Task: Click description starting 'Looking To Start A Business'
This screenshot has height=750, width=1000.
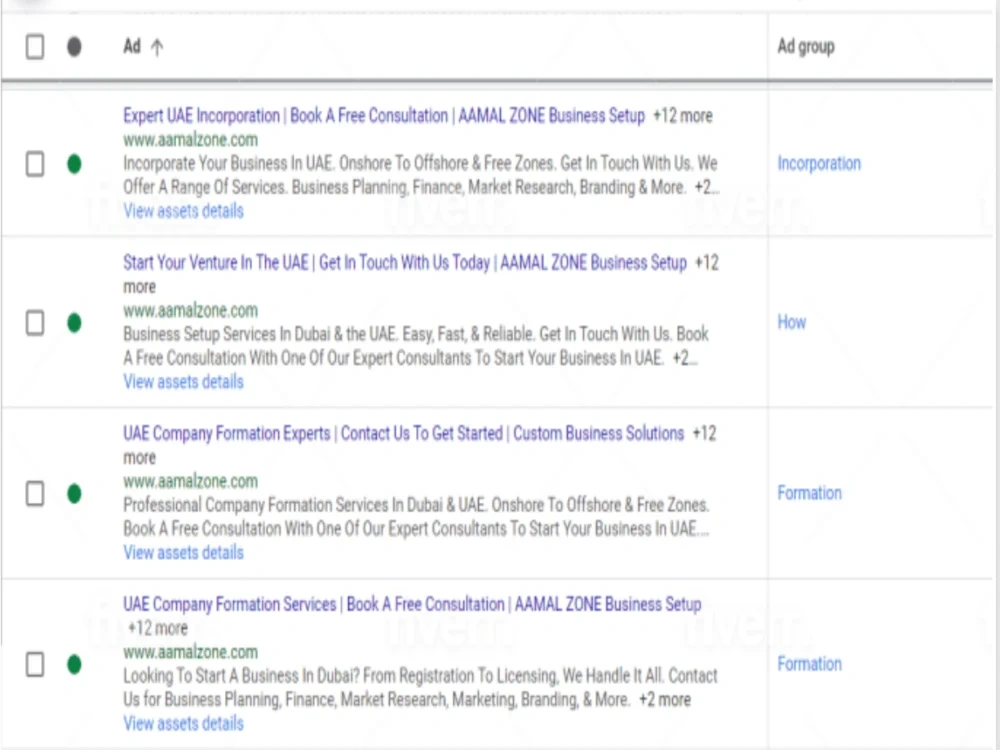Action: click(421, 688)
